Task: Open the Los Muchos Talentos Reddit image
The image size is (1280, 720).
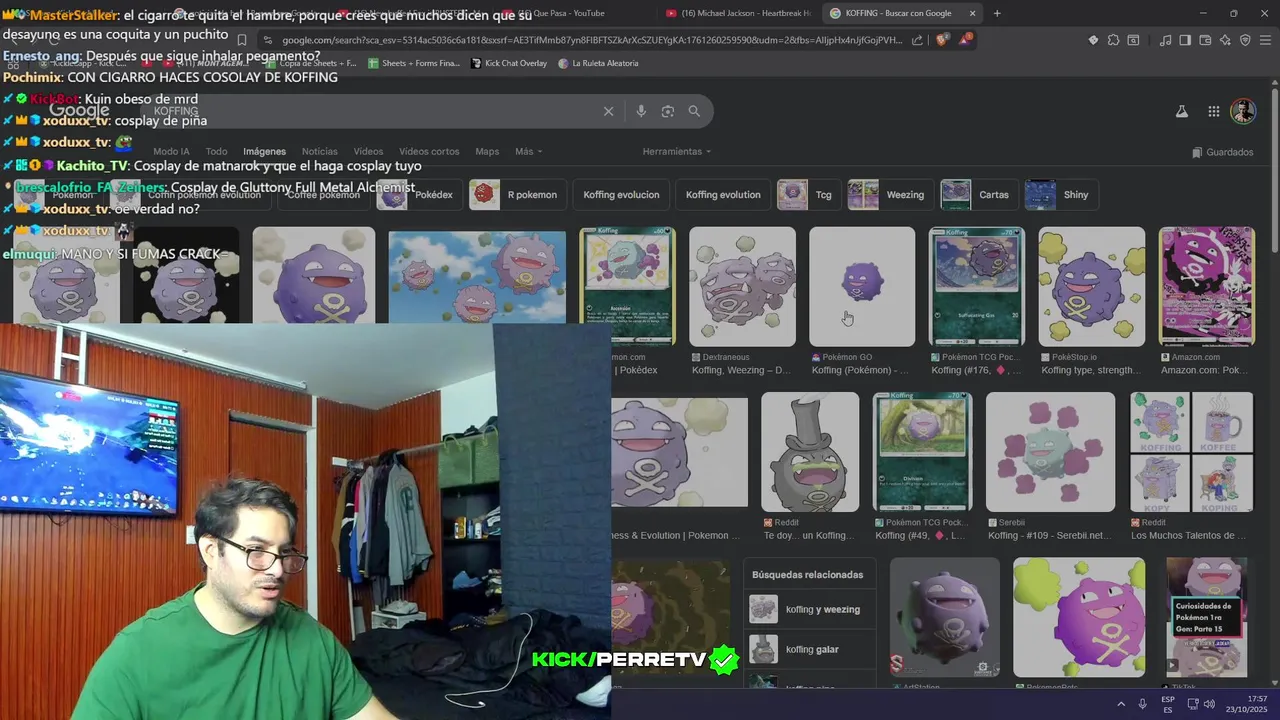Action: pyautogui.click(x=1191, y=452)
